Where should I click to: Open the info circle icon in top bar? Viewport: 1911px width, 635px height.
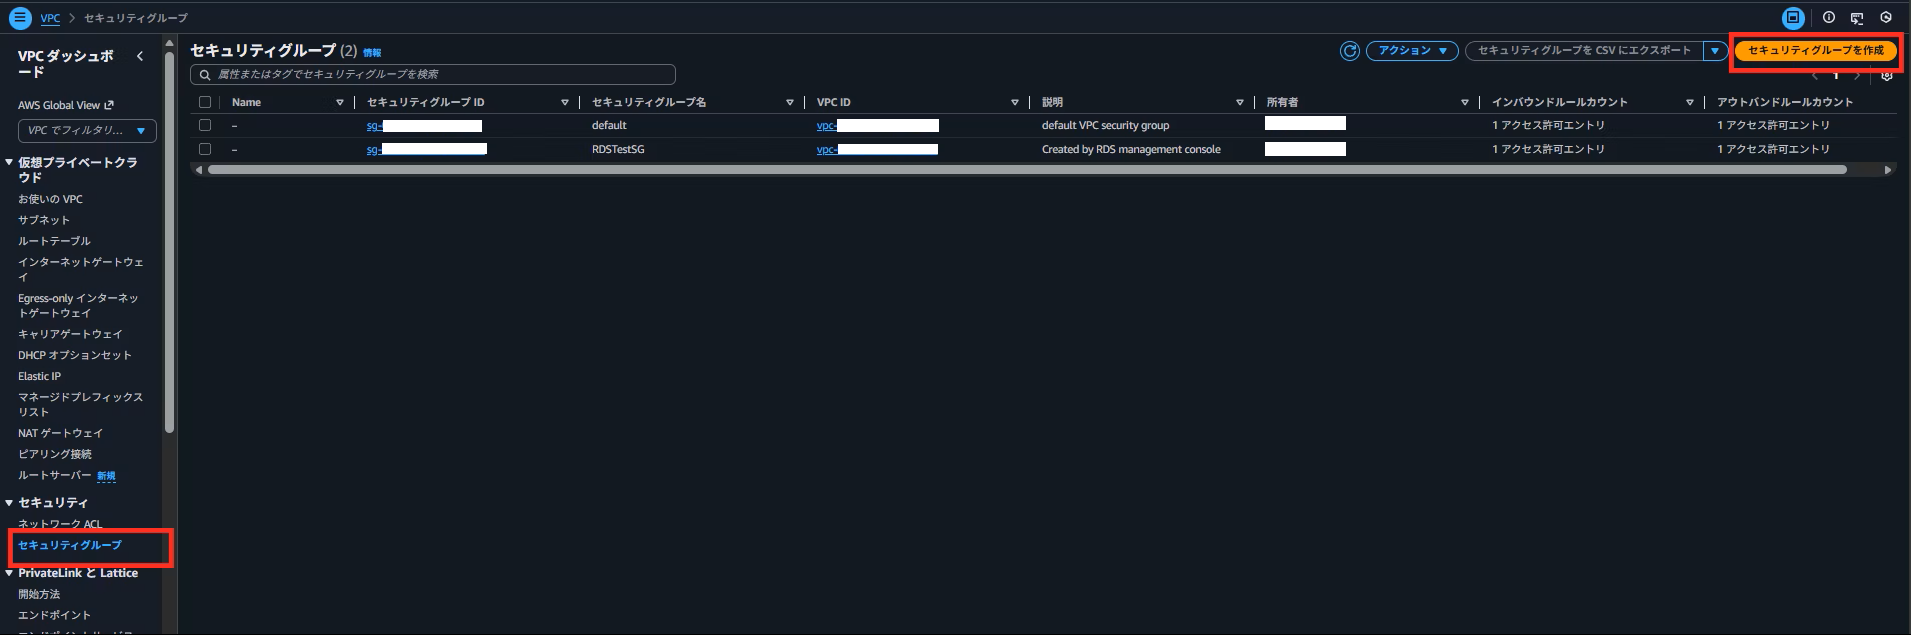click(1829, 18)
